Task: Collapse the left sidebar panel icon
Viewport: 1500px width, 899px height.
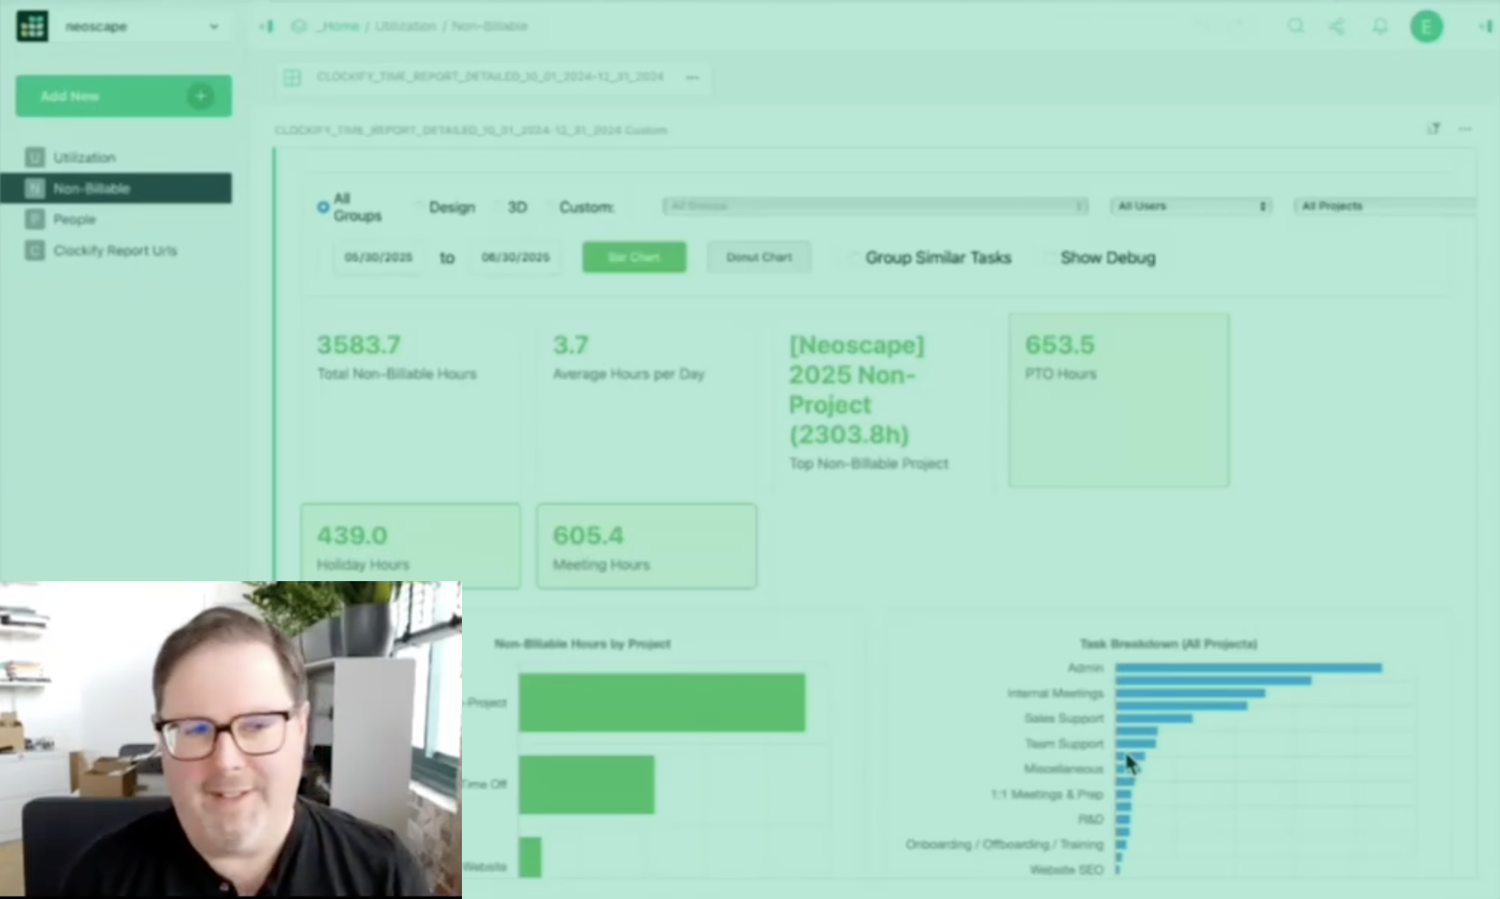Action: tap(266, 26)
